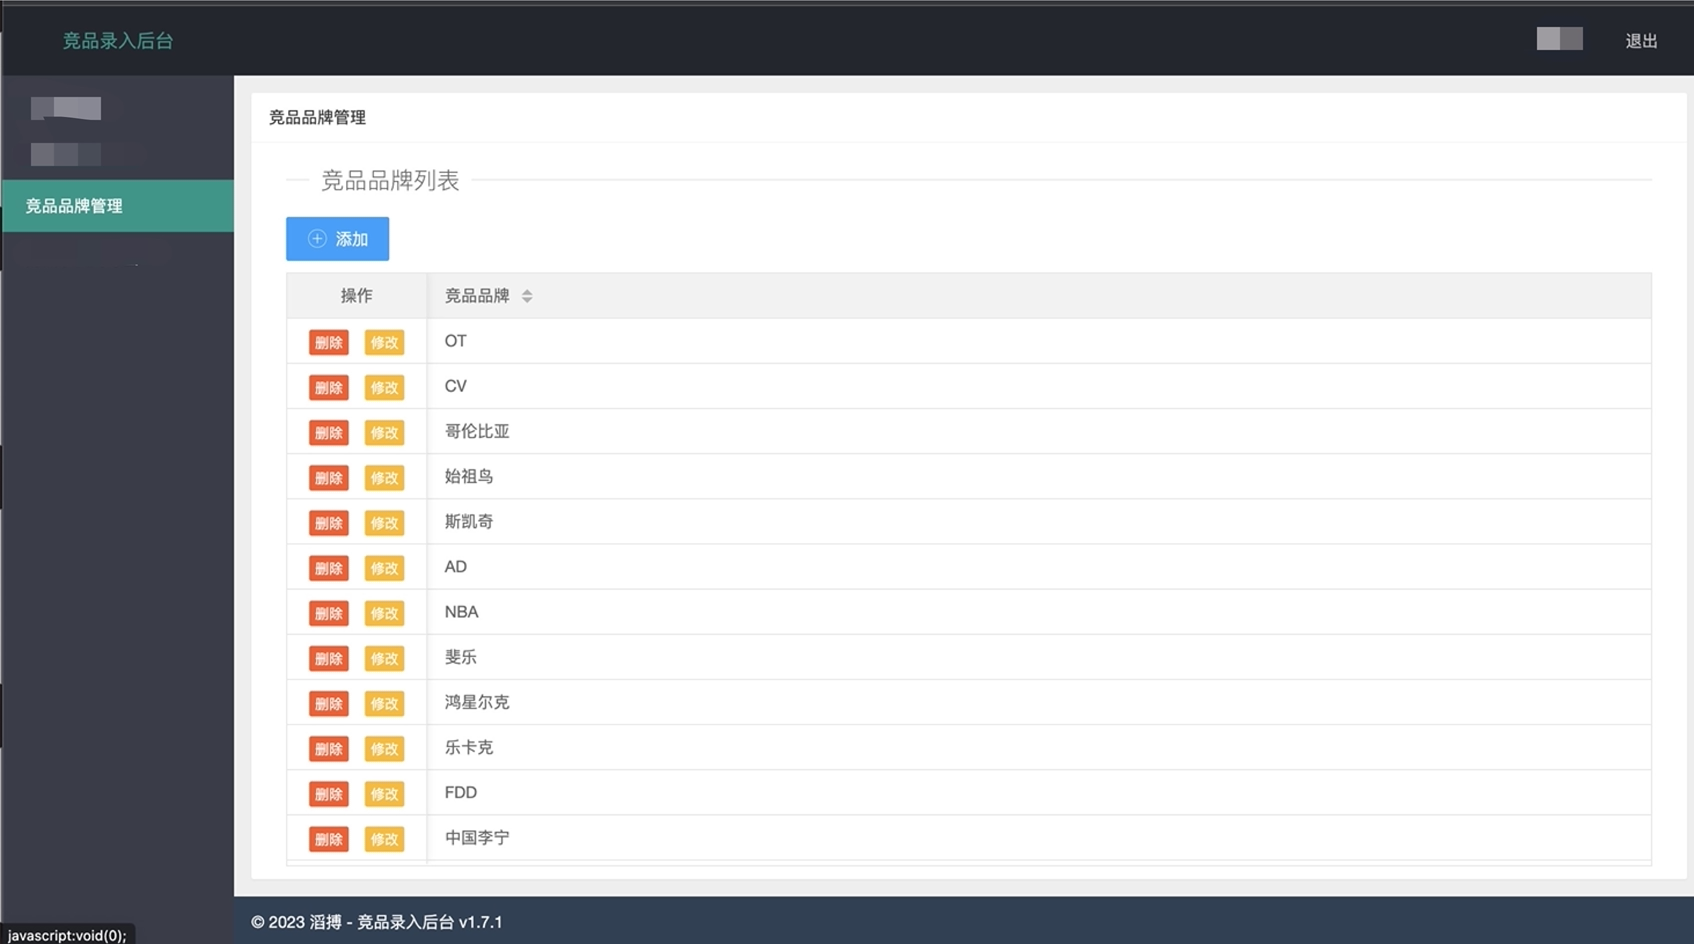Select the 中国李宁 brand name cell

point(1039,838)
